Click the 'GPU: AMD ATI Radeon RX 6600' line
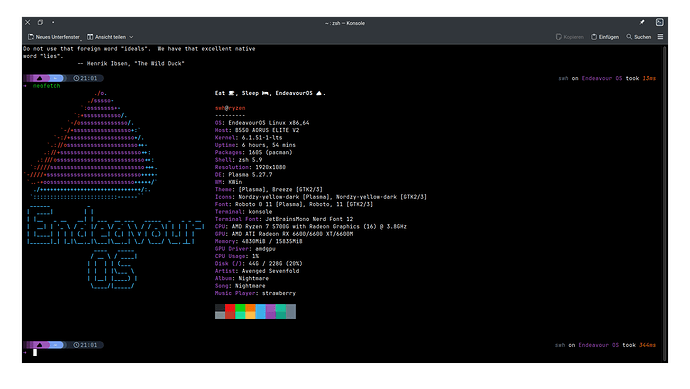Viewport: 690px width, 389px height. coord(284,234)
